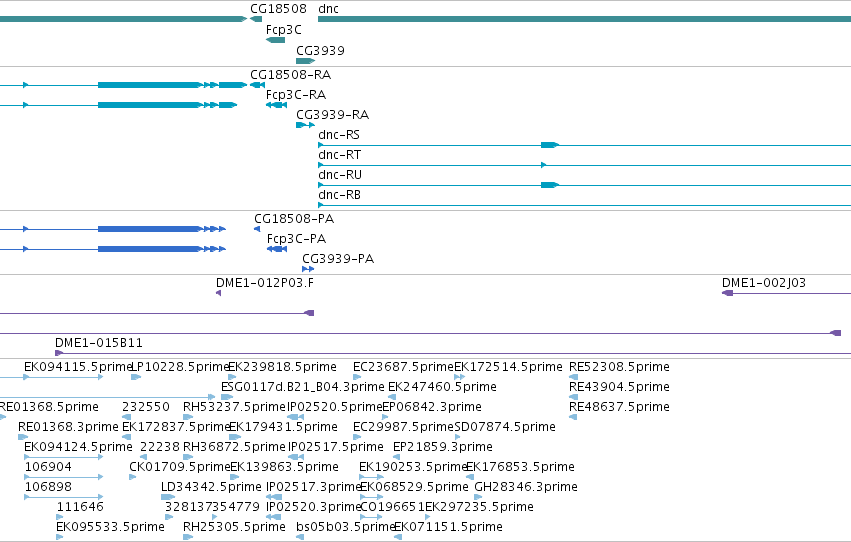
Task: Select the EK094124.5prime EST label
Action: pos(78,447)
